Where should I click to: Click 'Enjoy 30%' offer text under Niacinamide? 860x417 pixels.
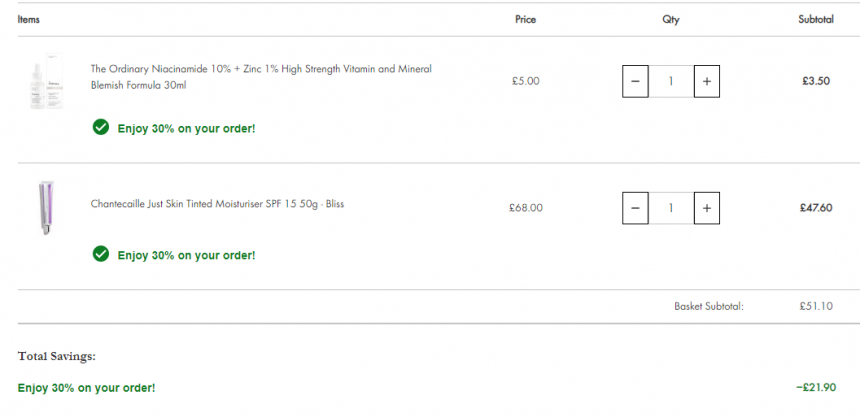point(186,129)
